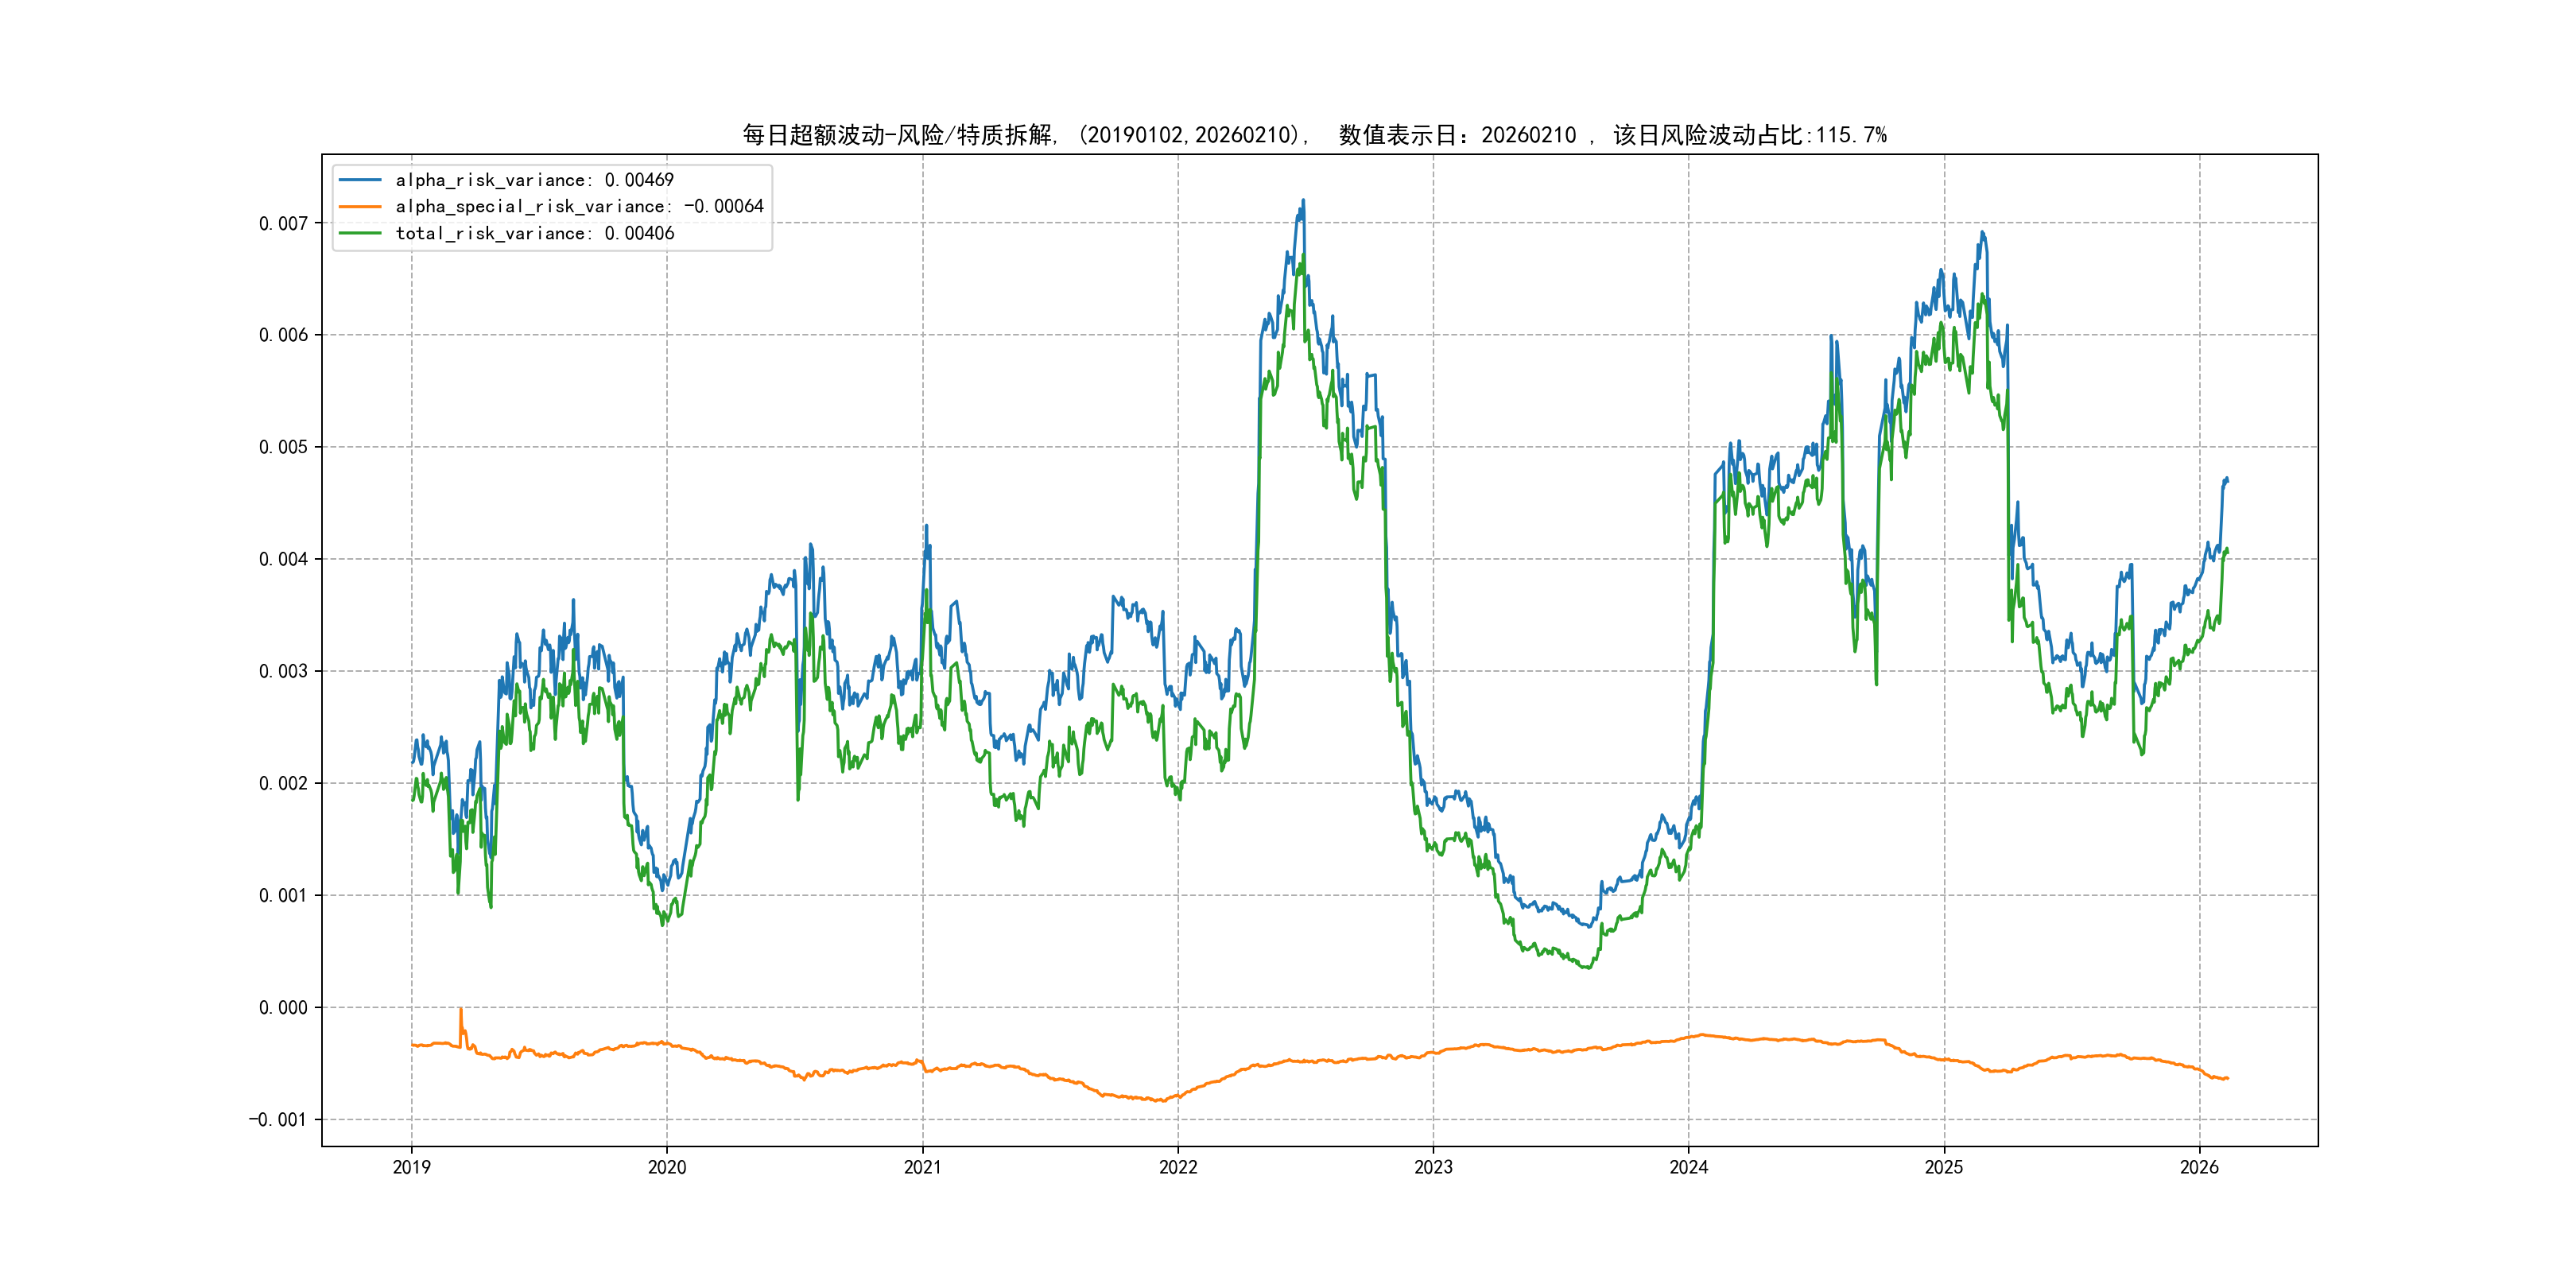
Task: Select the alpha_risk_variance: 0.00469 legend label
Action: click(534, 180)
